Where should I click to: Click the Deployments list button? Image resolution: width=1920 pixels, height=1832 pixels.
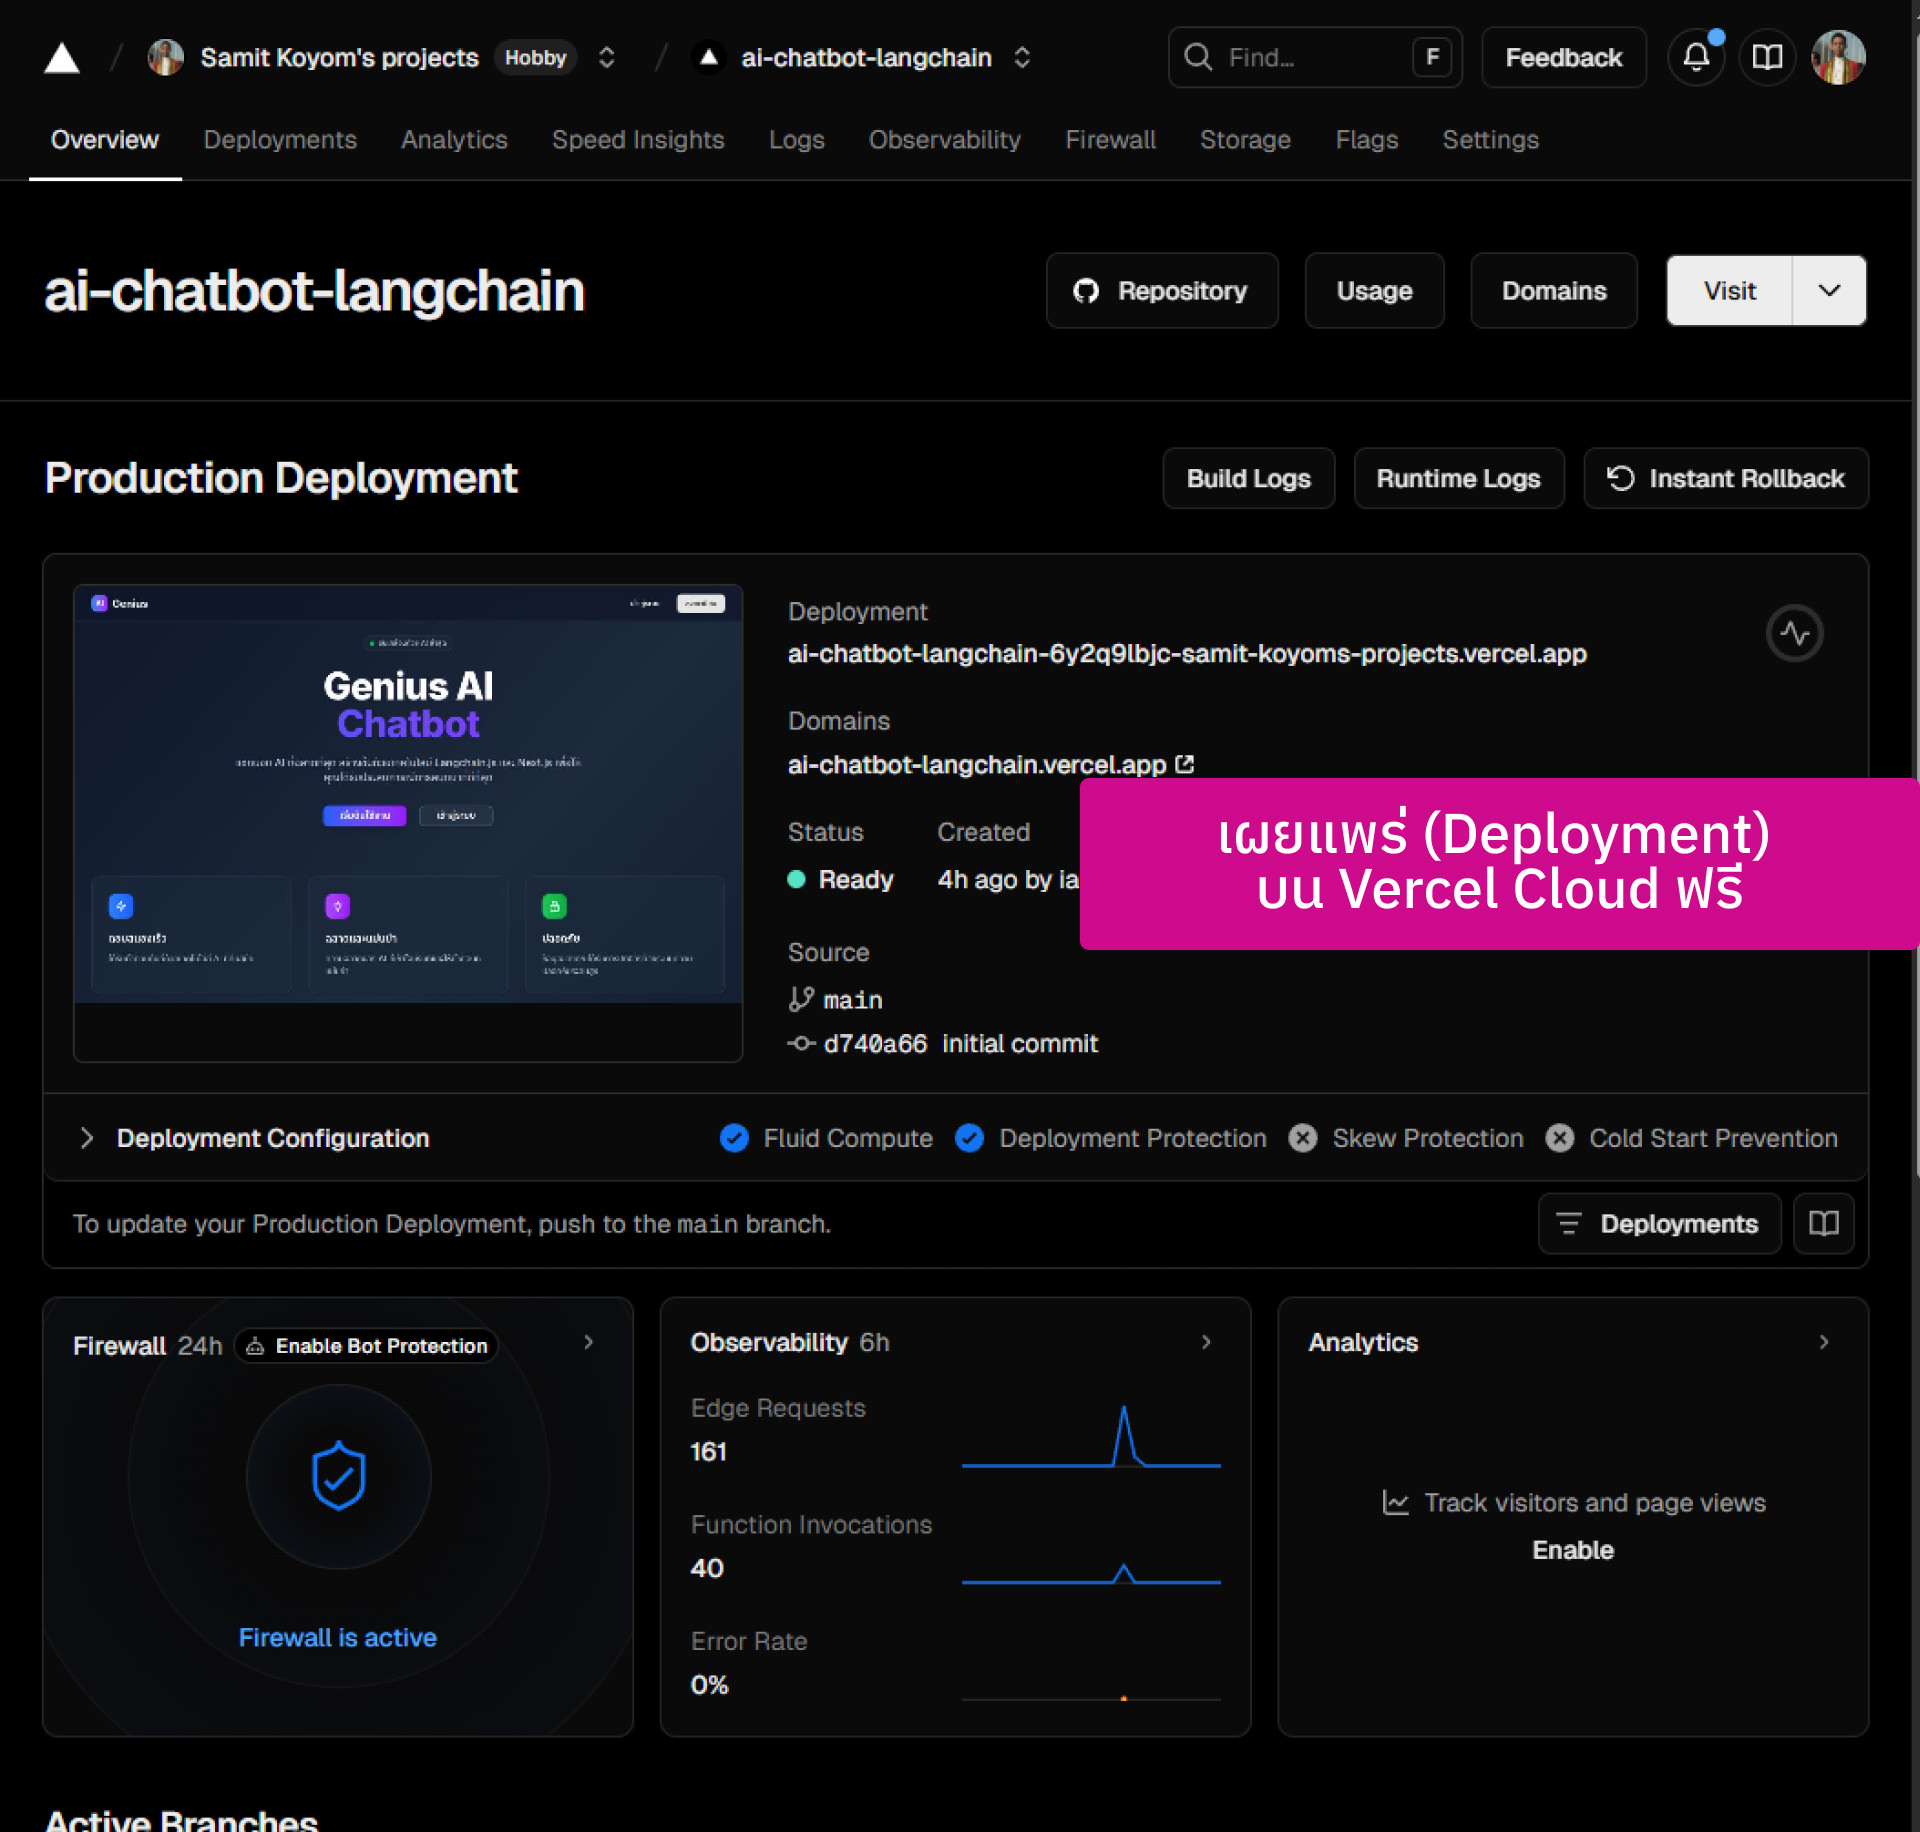(1660, 1223)
